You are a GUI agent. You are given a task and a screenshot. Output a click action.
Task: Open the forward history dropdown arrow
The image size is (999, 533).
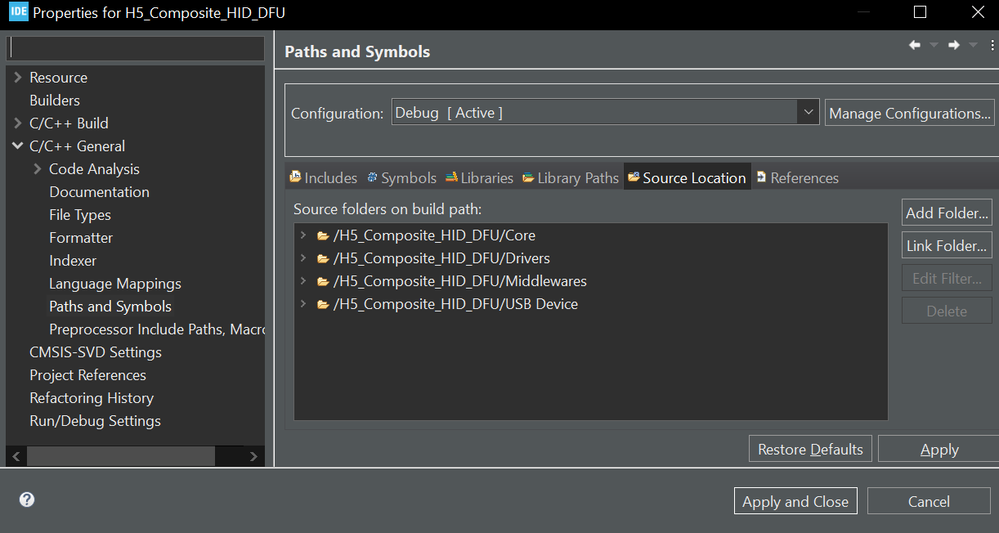coord(973,45)
